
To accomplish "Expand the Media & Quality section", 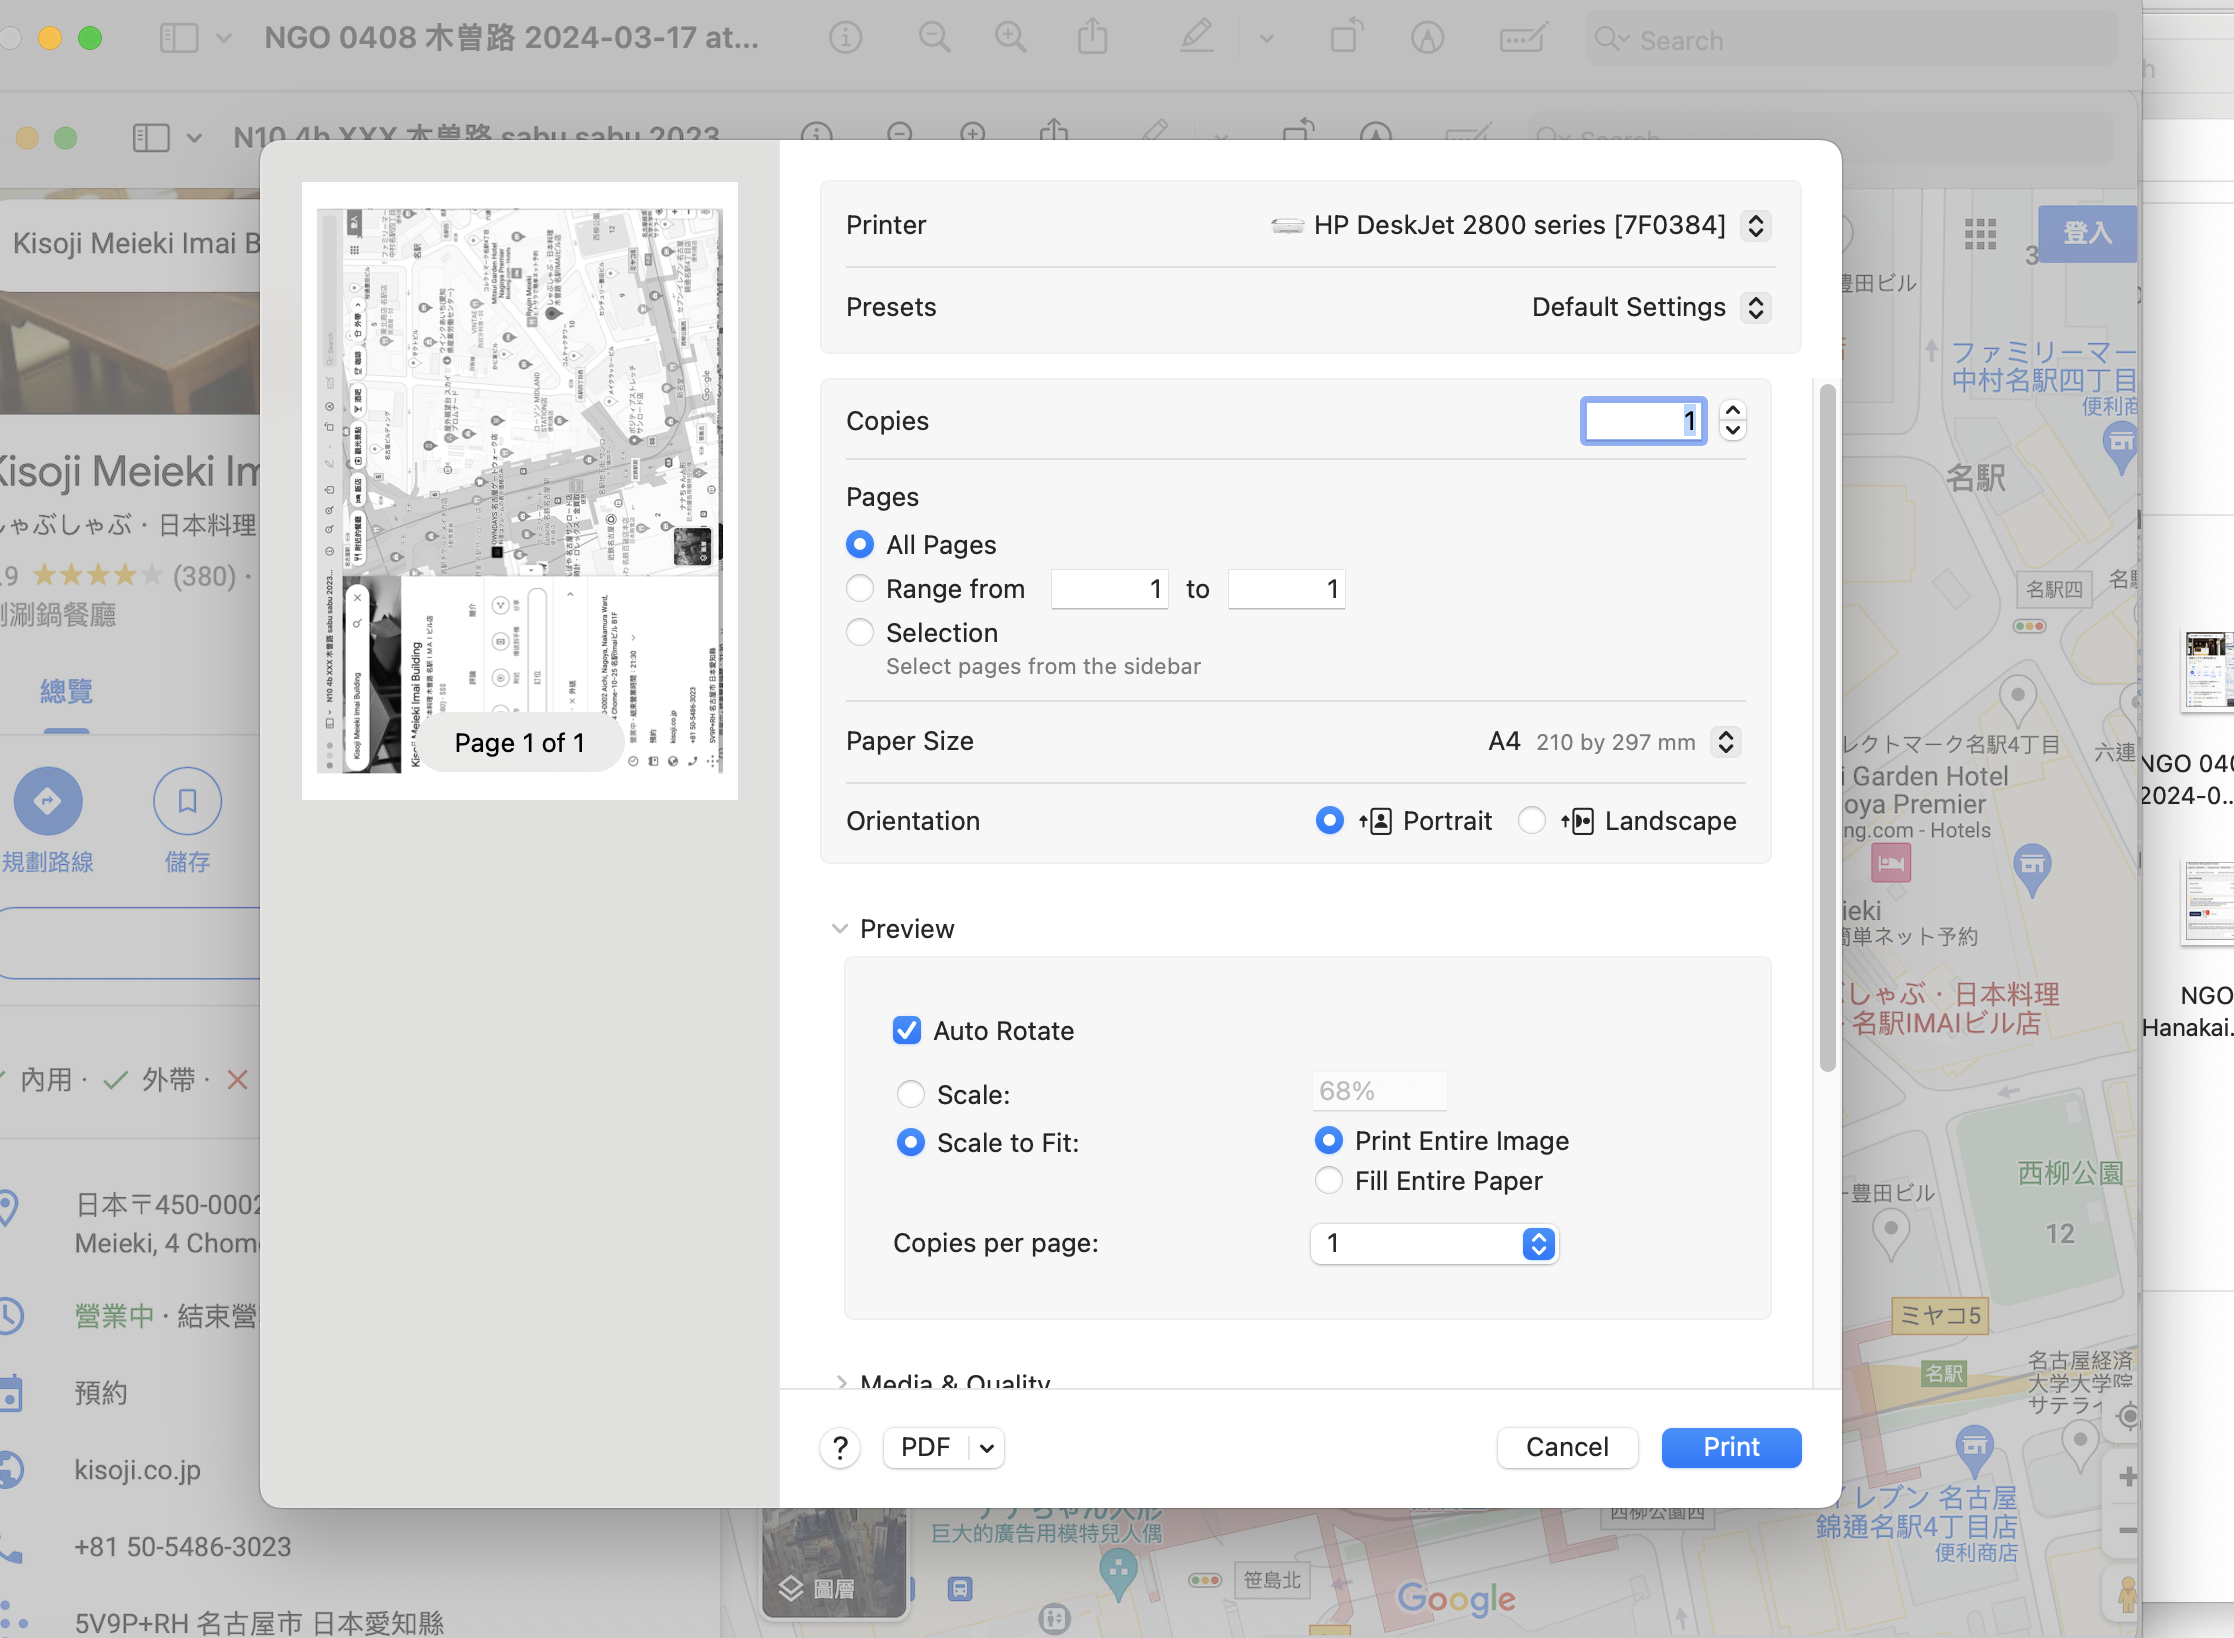I will pos(841,1381).
